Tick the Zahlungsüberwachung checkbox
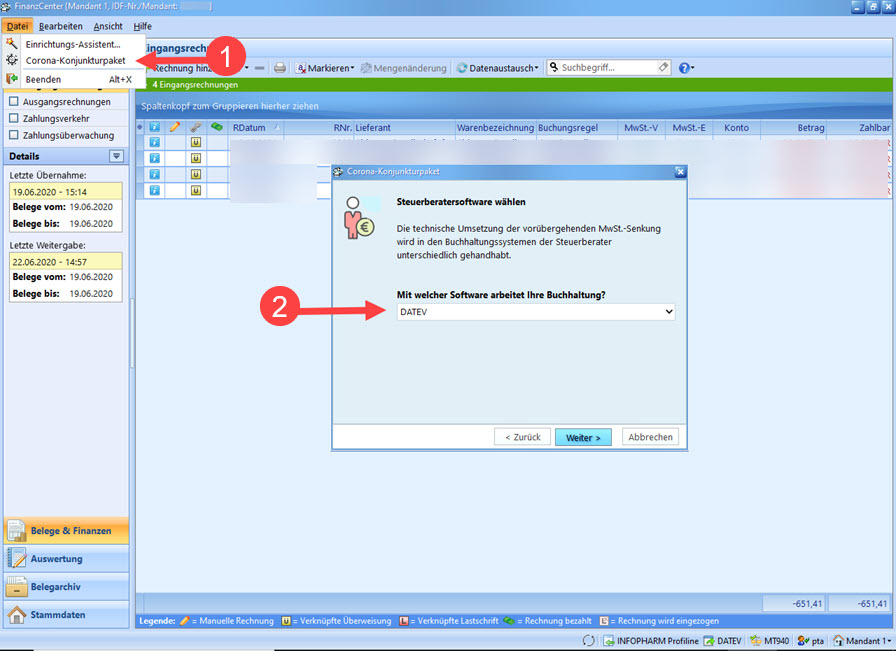Viewport: 896px width, 651px height. click(x=14, y=135)
